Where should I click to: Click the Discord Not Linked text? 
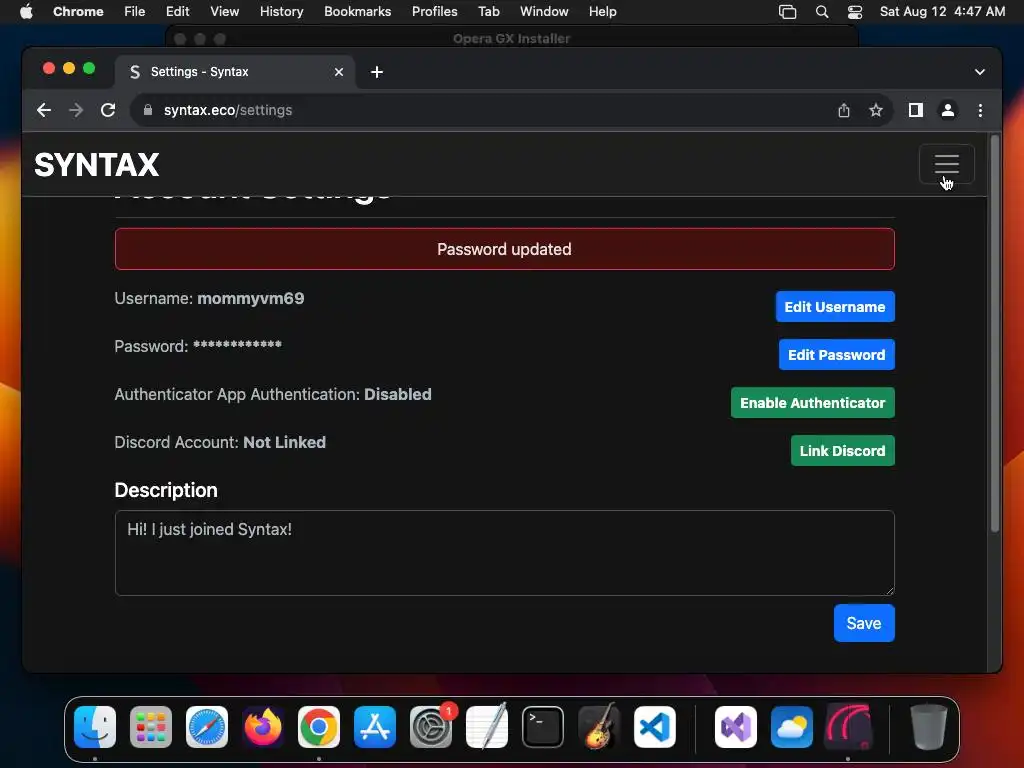coord(284,442)
